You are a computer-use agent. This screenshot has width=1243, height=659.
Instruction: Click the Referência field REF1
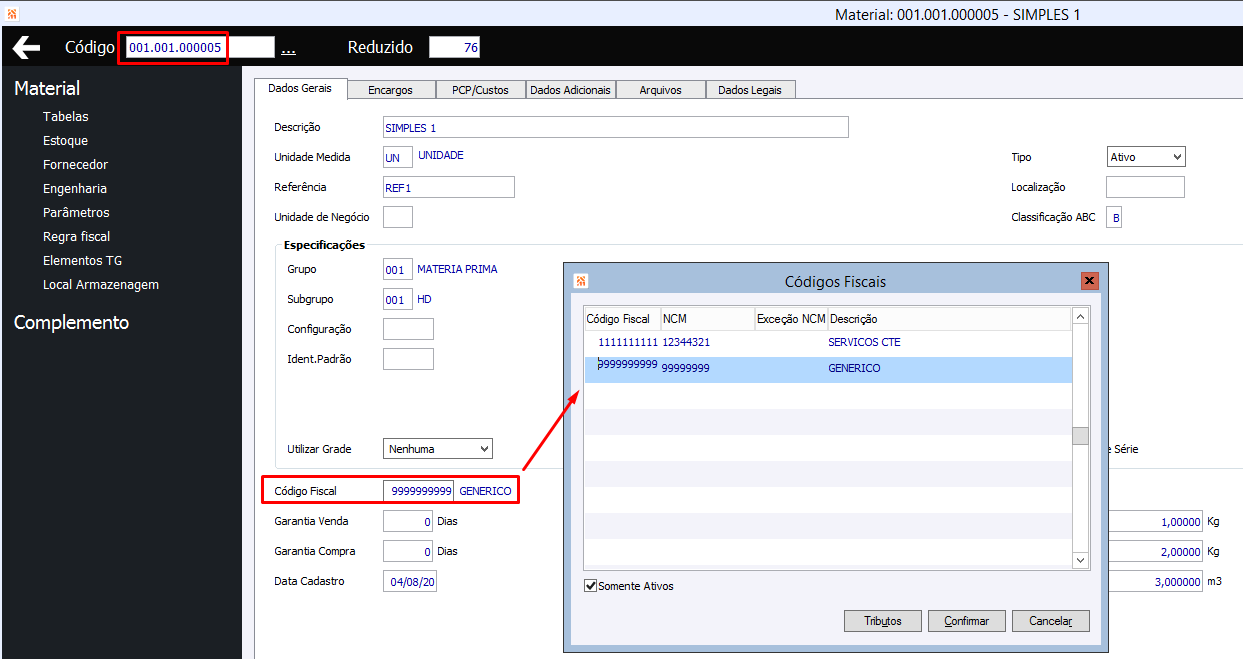[449, 187]
